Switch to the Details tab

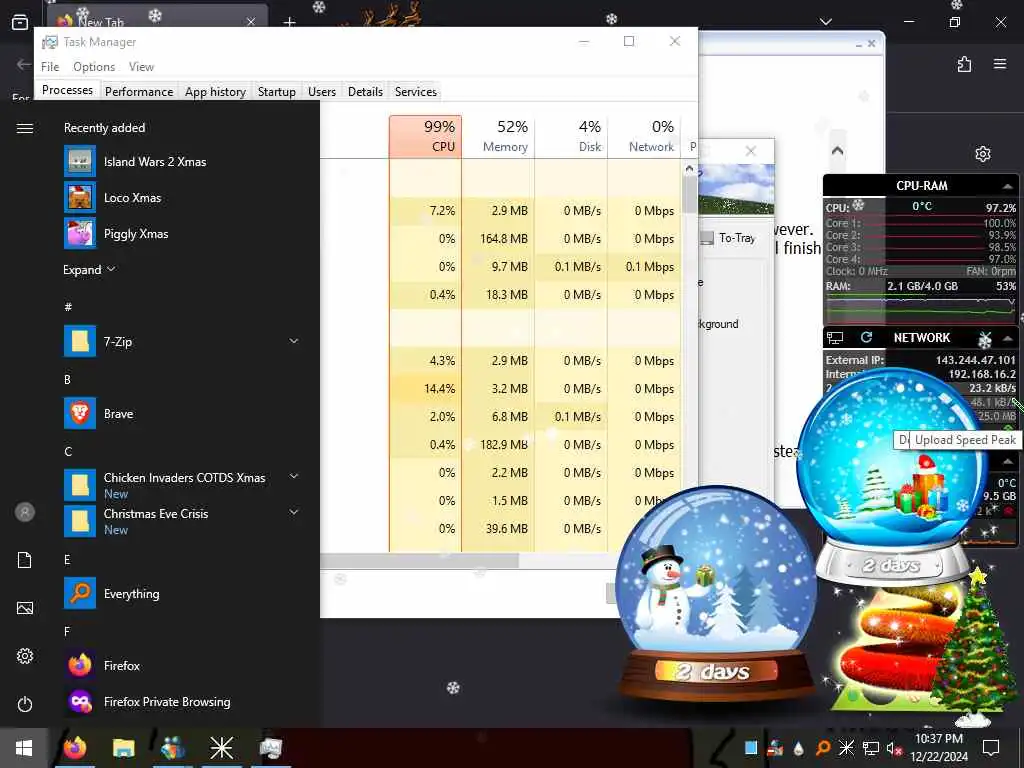(365, 91)
